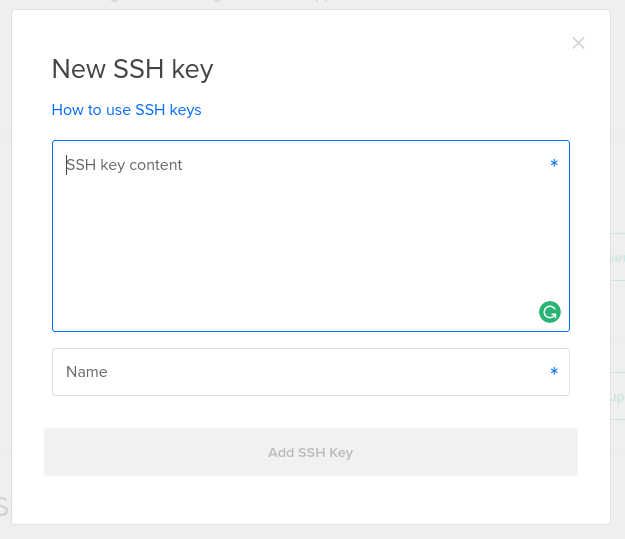Click the Name field required asterisk

click(x=554, y=372)
